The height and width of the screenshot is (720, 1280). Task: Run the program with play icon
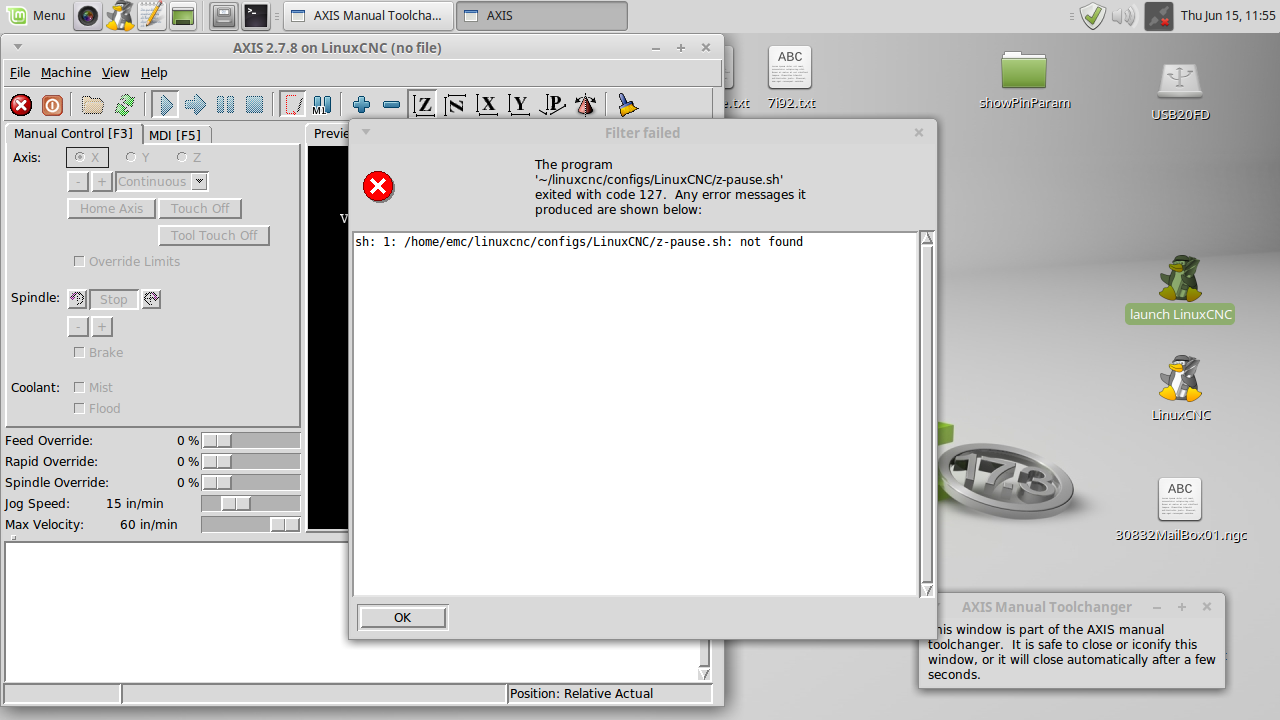click(166, 104)
